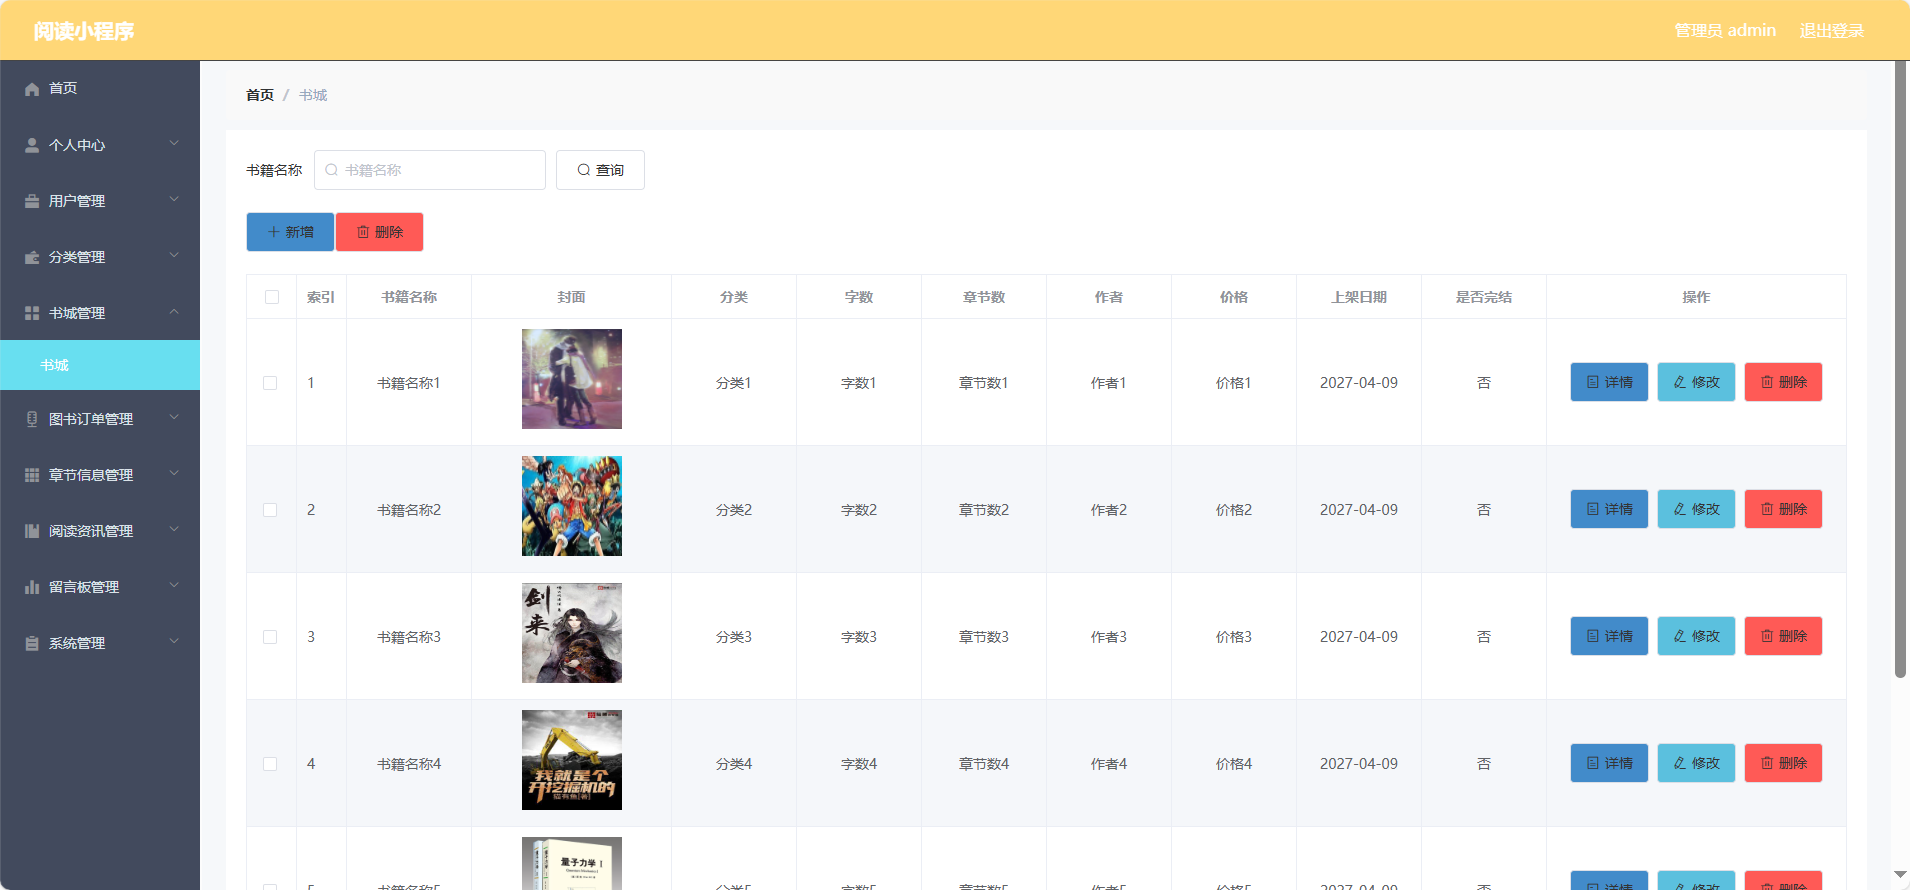The width and height of the screenshot is (1910, 890).
Task: Click the bar chart icon beside 留言板管理
Action: pyautogui.click(x=32, y=587)
